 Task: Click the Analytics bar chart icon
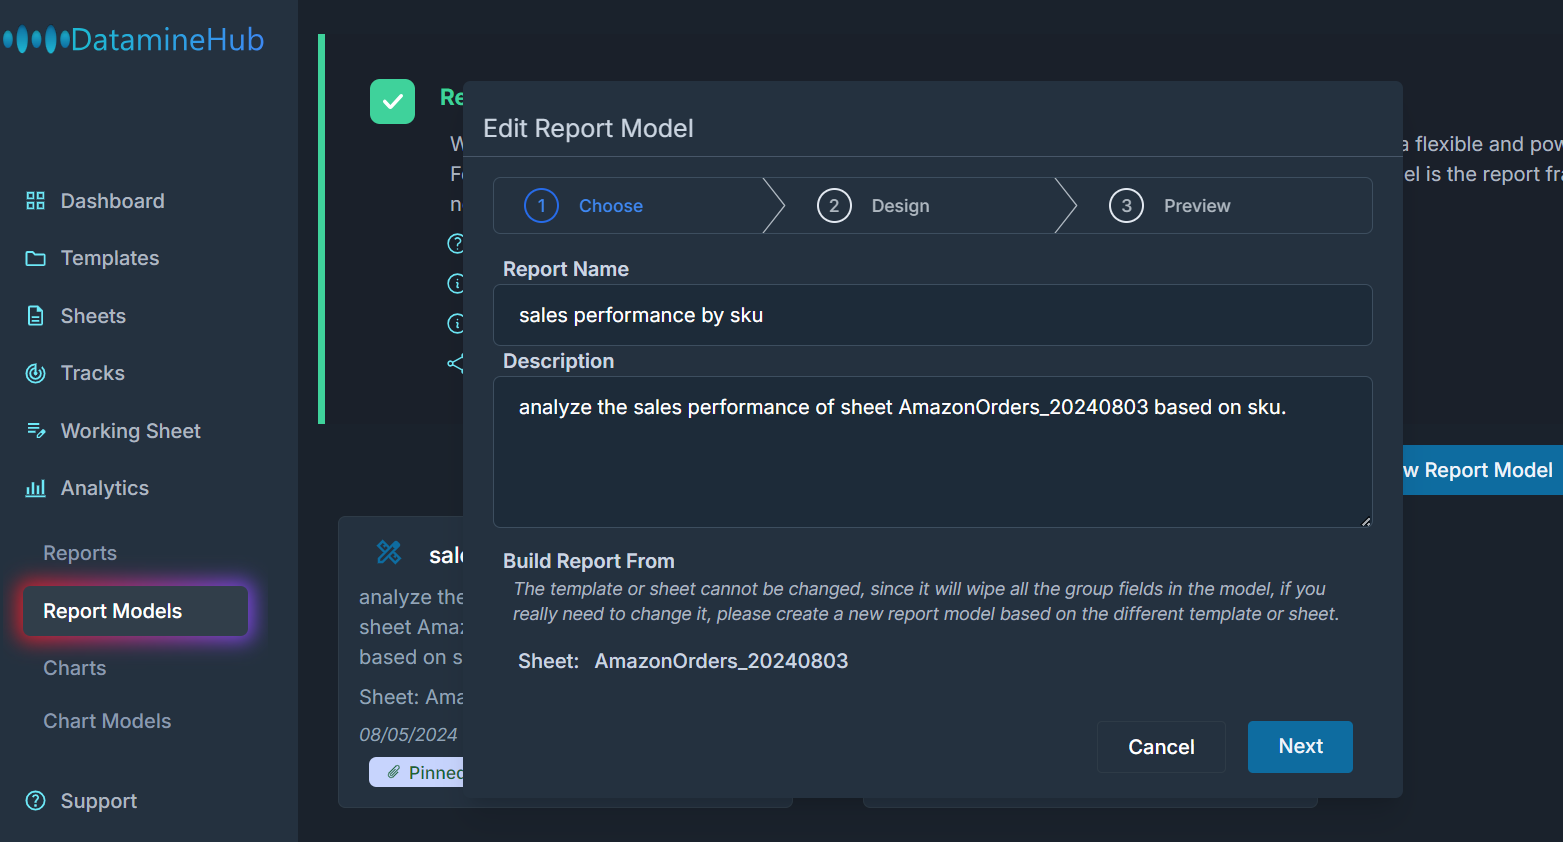(36, 488)
